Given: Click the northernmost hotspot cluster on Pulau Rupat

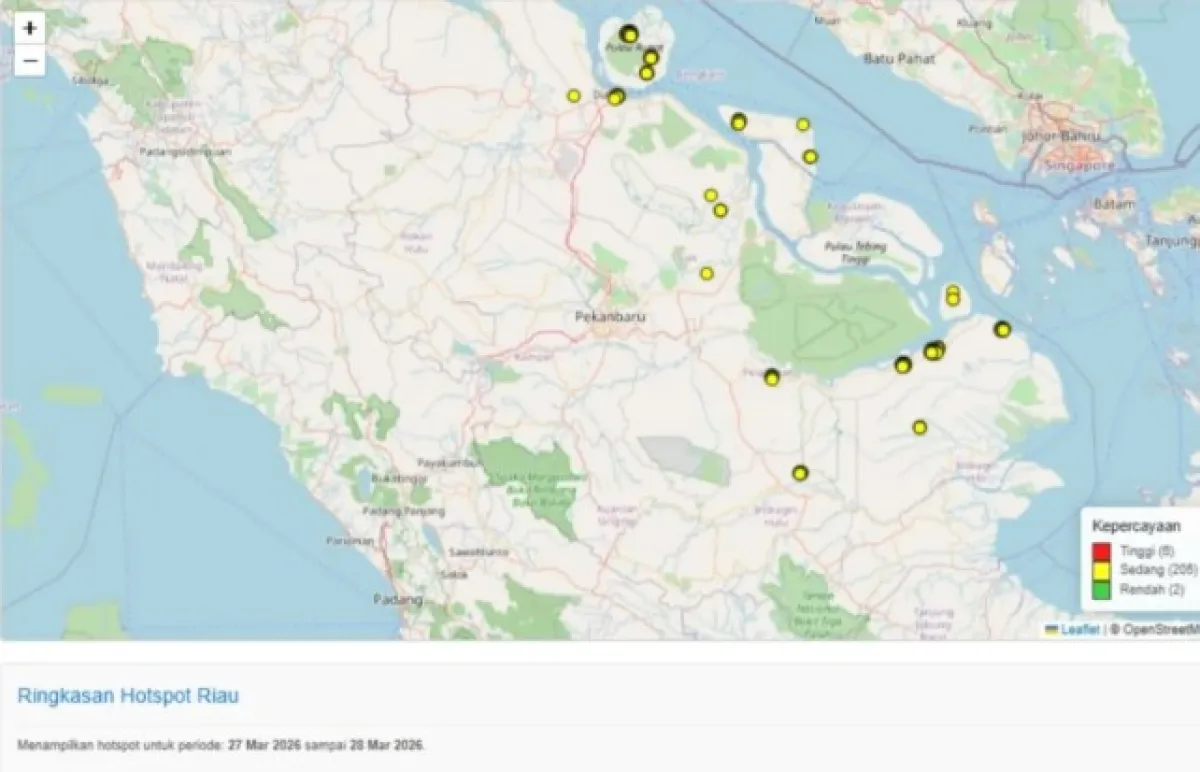Looking at the screenshot, I should (628, 34).
